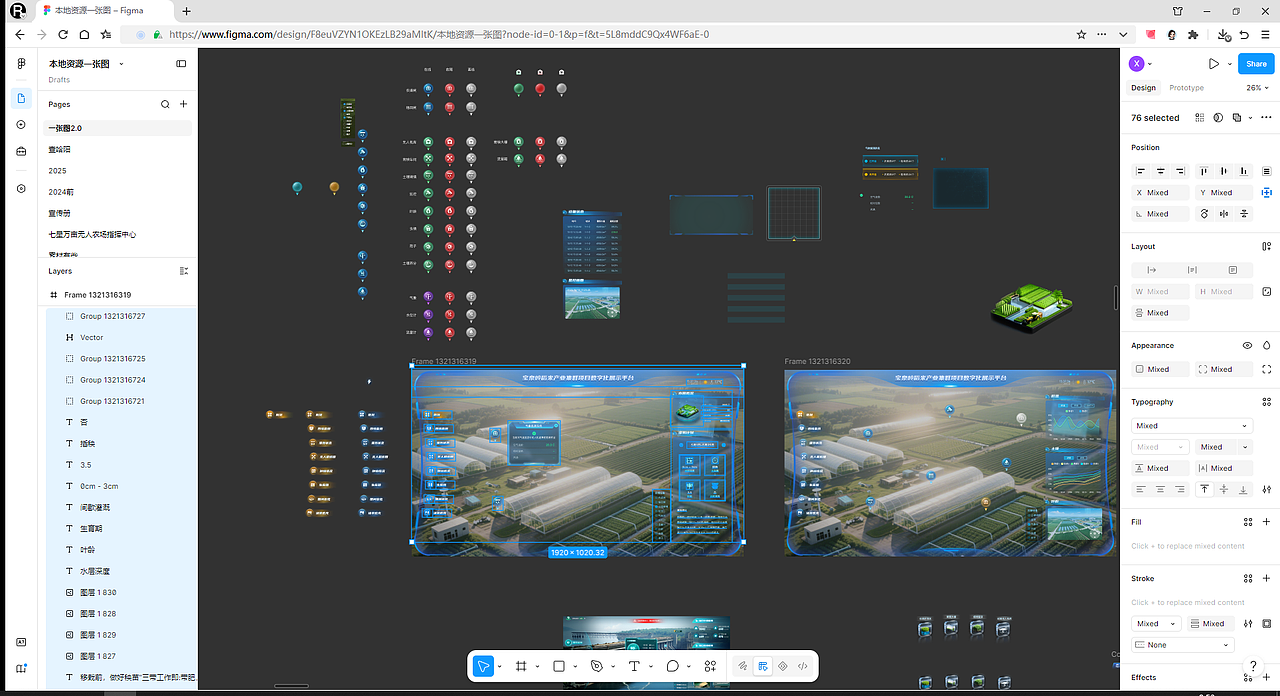Switch to the Prototype tab
The height and width of the screenshot is (696, 1280).
point(1187,88)
